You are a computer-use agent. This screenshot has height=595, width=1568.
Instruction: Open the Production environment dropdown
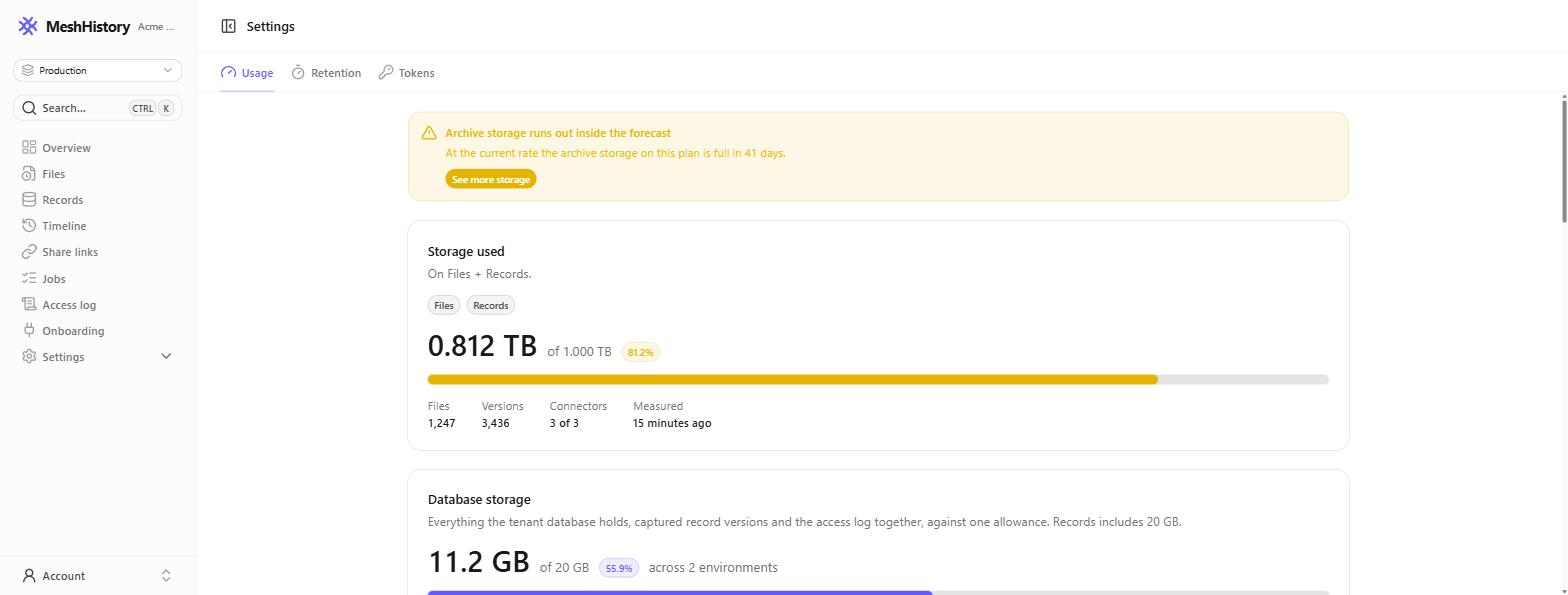[x=98, y=70]
